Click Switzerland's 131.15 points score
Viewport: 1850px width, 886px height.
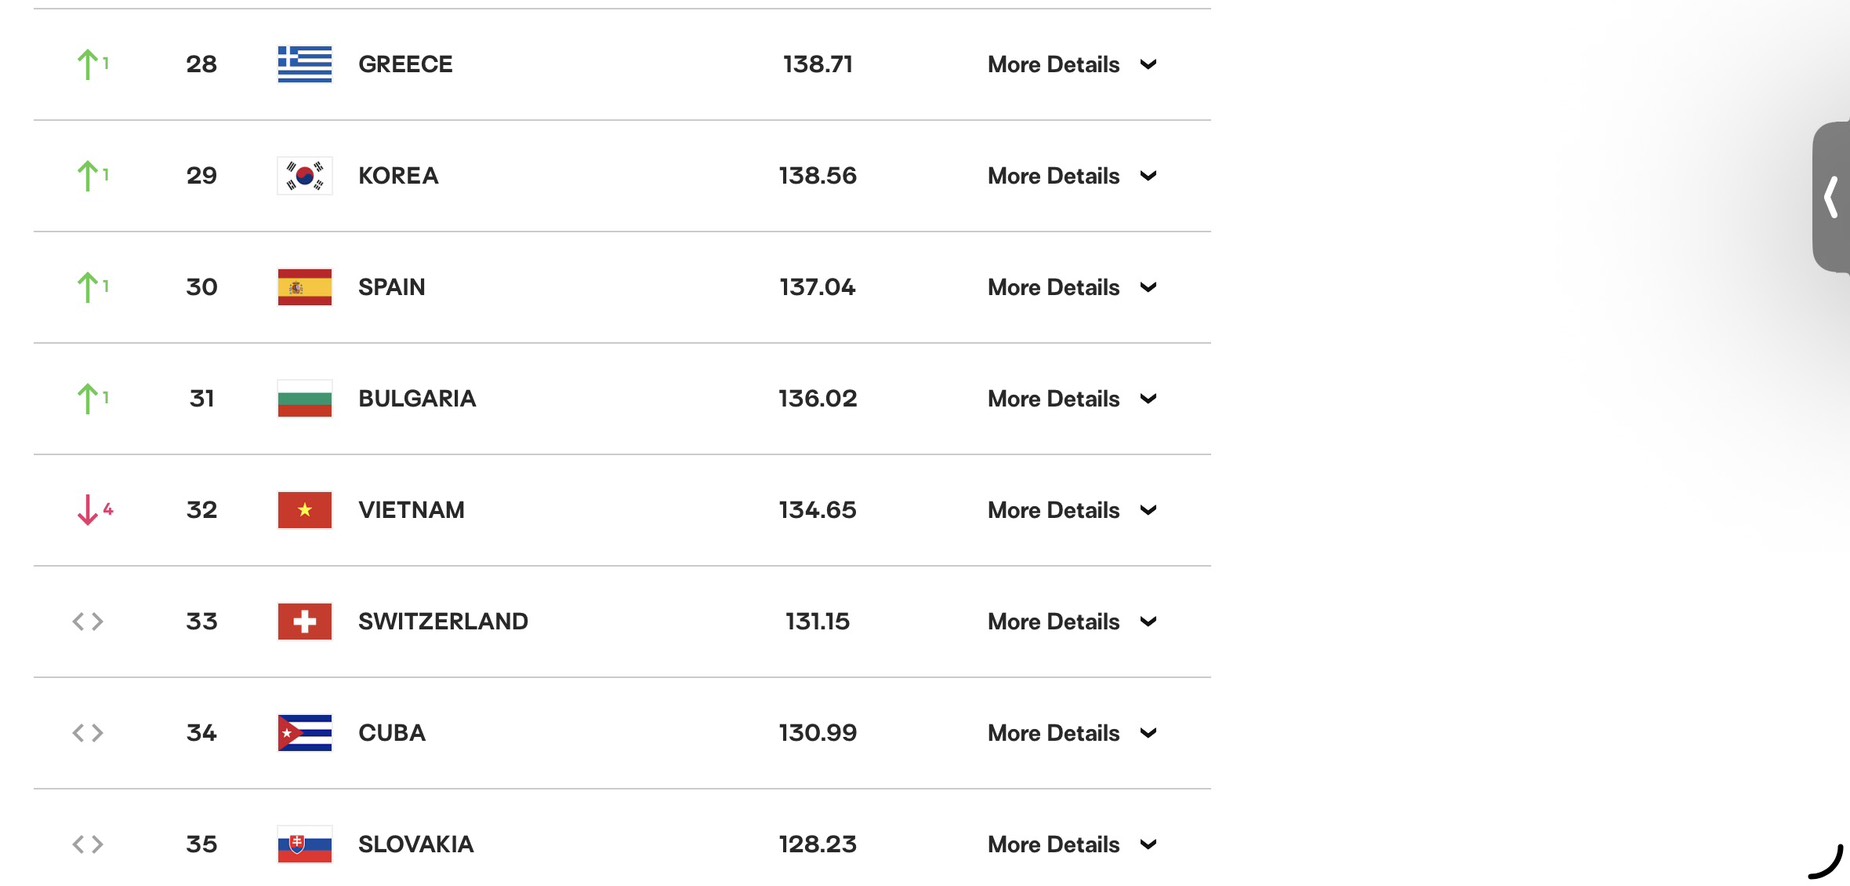817,622
